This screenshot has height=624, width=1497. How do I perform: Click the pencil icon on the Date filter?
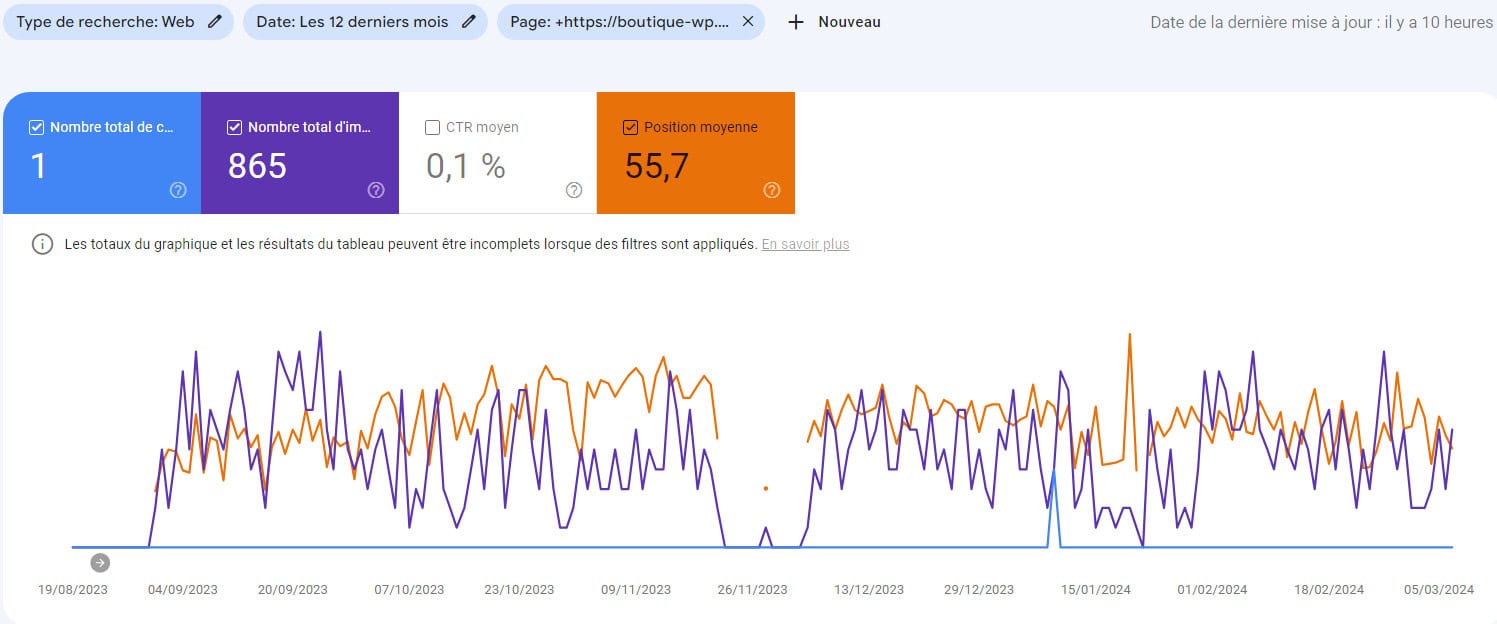[468, 22]
